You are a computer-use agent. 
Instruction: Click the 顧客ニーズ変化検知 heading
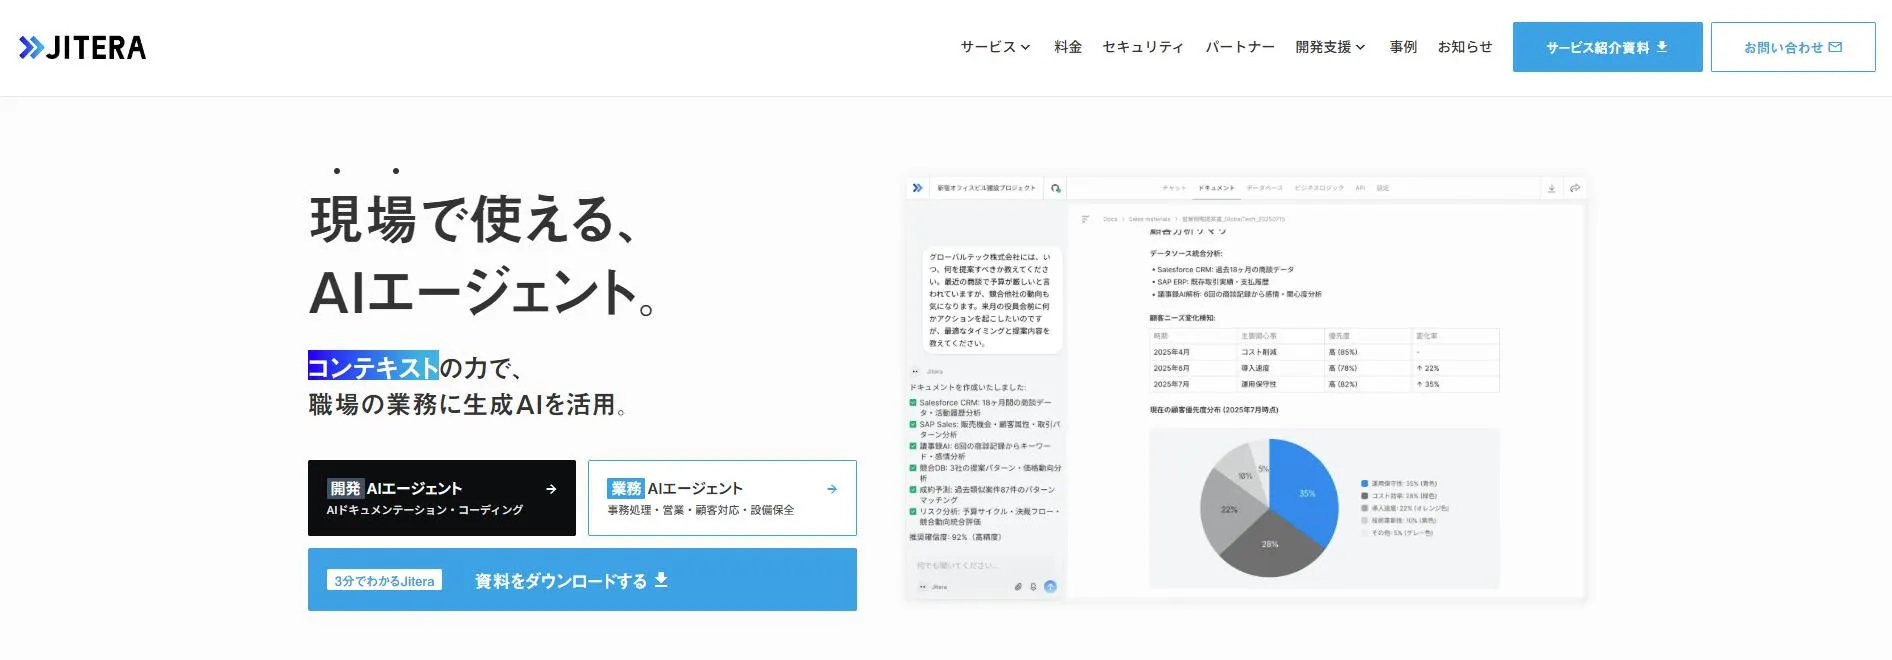(x=1183, y=318)
